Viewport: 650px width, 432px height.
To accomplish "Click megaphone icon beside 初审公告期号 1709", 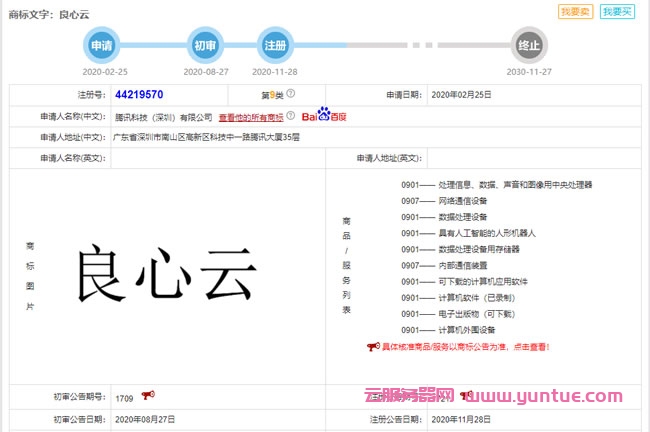I will coord(148,395).
